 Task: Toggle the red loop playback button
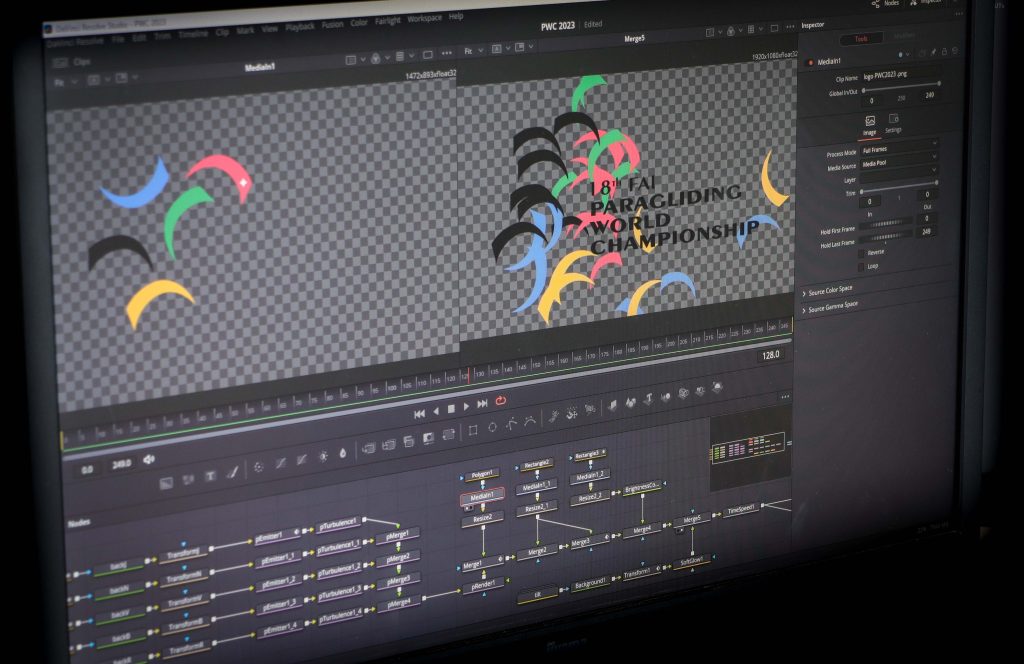(x=501, y=401)
